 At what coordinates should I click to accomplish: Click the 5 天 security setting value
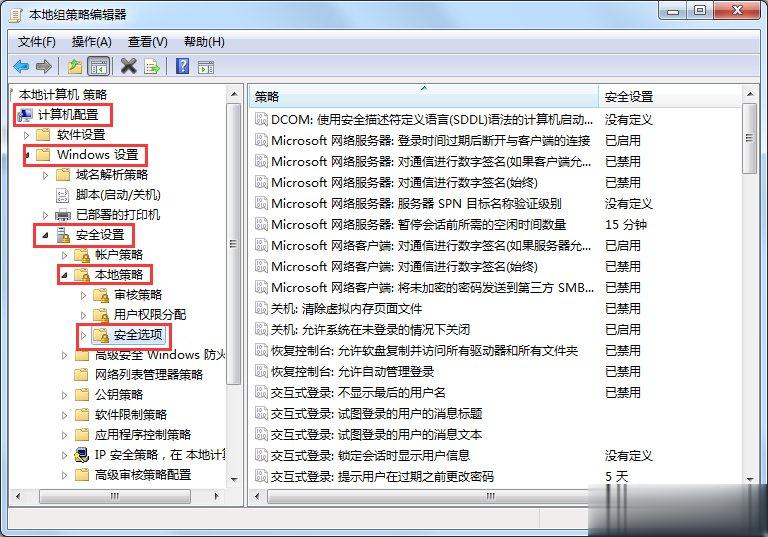(616, 476)
